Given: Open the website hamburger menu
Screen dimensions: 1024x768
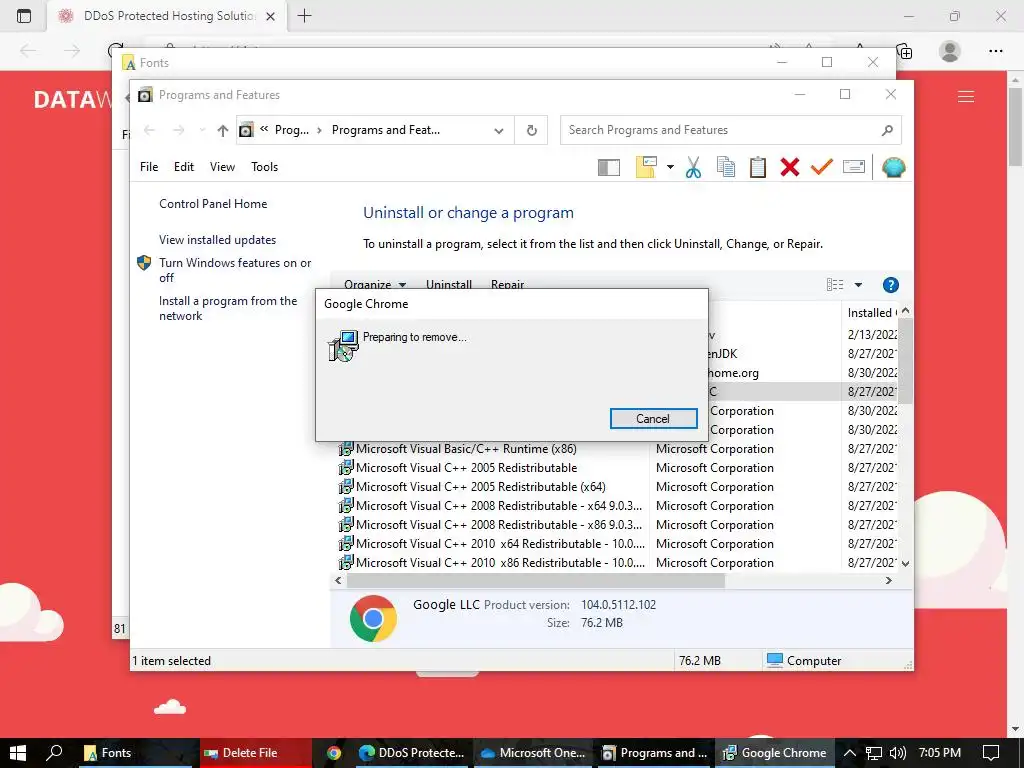Looking at the screenshot, I should click(966, 97).
